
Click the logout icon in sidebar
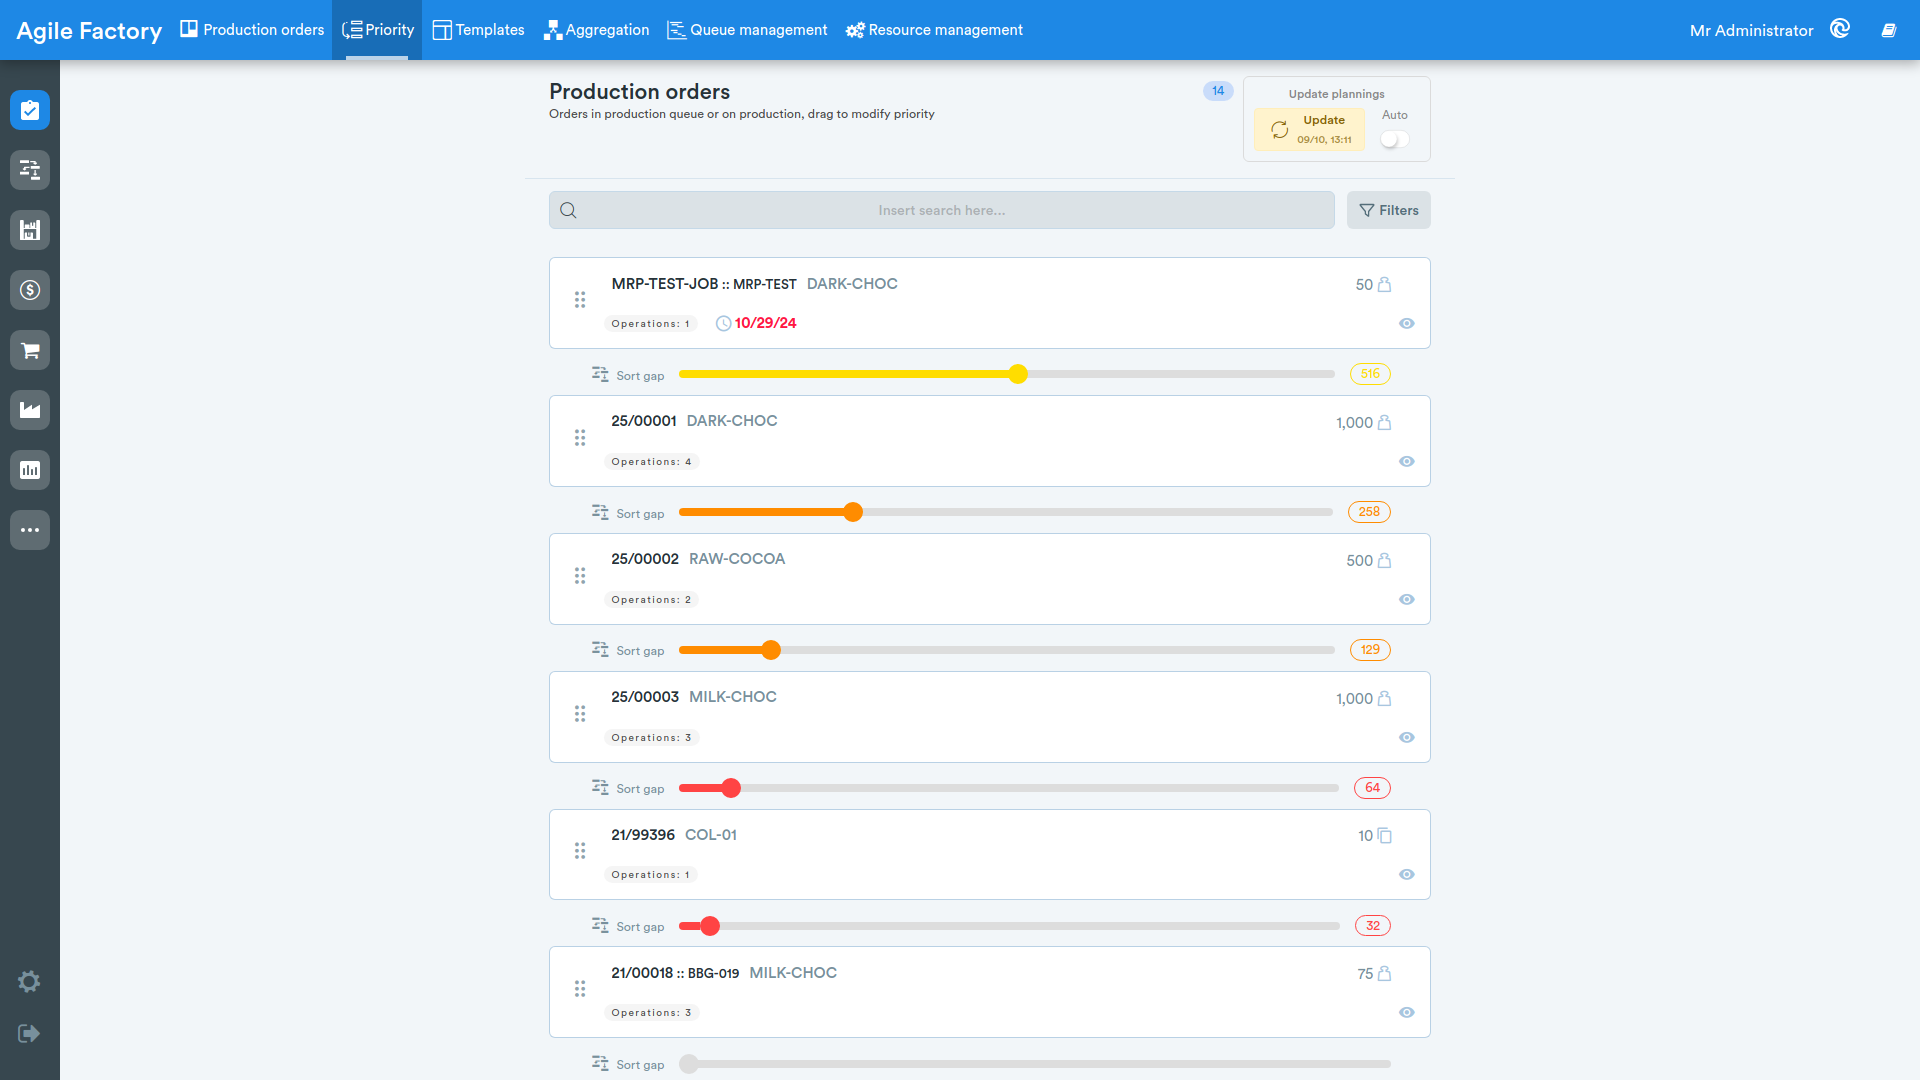click(x=29, y=1033)
